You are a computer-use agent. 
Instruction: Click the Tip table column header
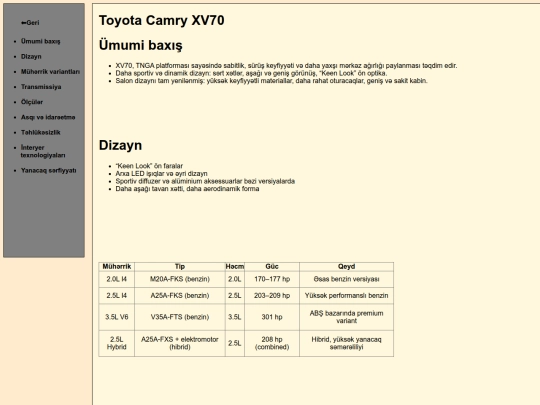(180, 267)
